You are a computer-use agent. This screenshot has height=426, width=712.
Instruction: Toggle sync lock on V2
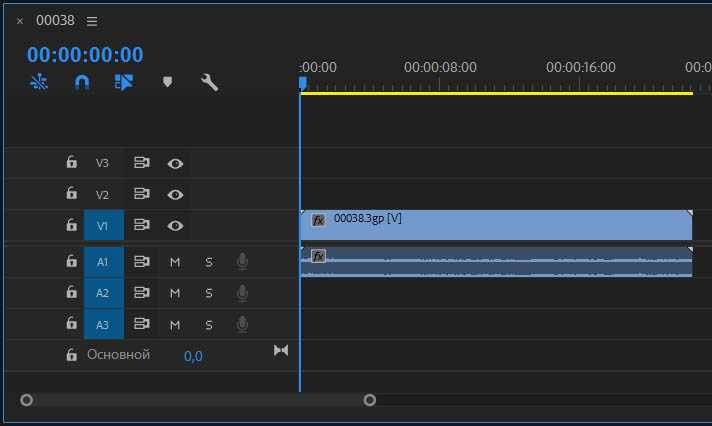(x=142, y=194)
